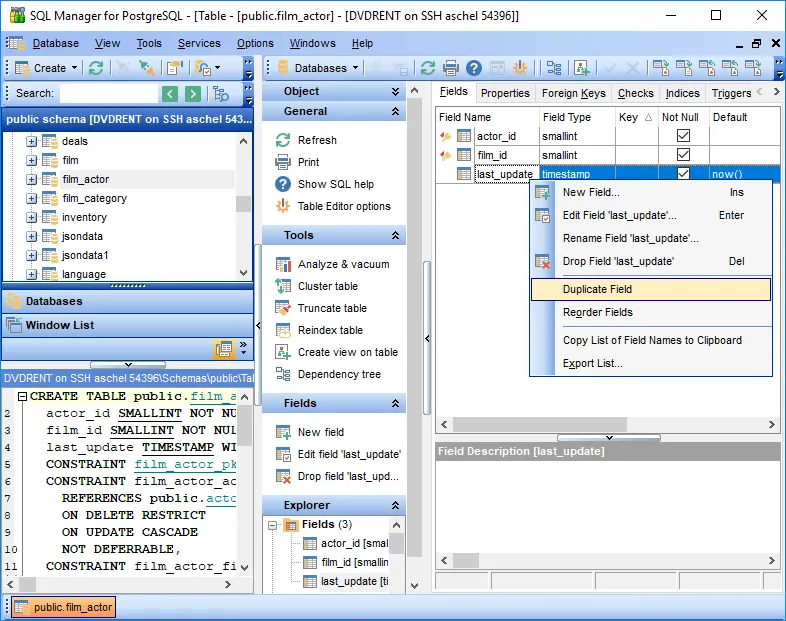
Task: Click the Databases cylinder icon
Action: click(283, 68)
